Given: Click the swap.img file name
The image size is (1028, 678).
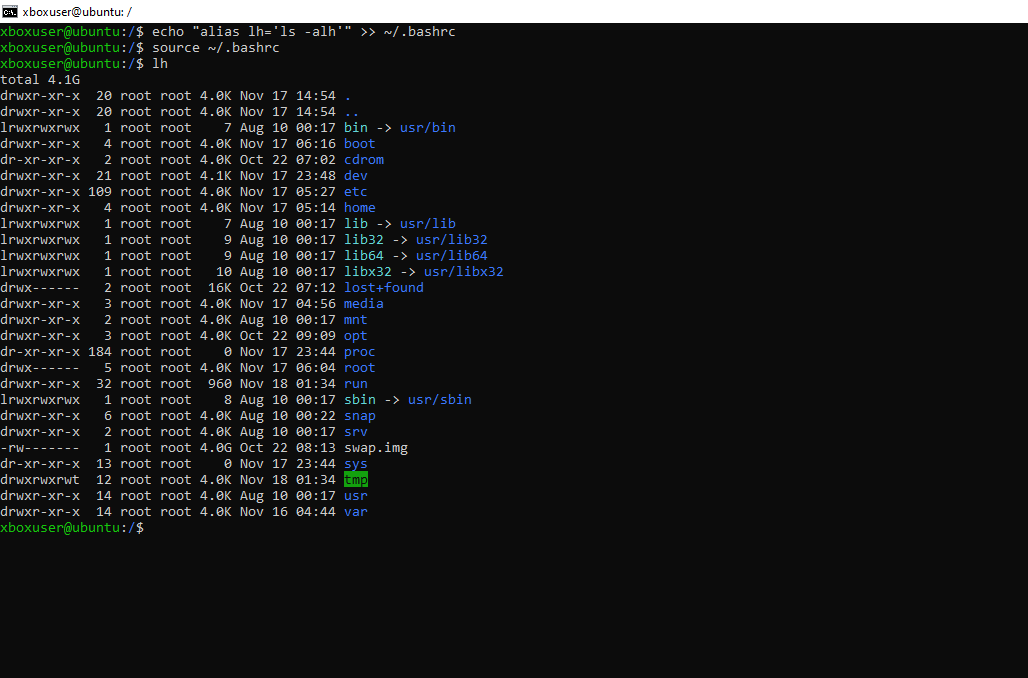Looking at the screenshot, I should coord(375,448).
